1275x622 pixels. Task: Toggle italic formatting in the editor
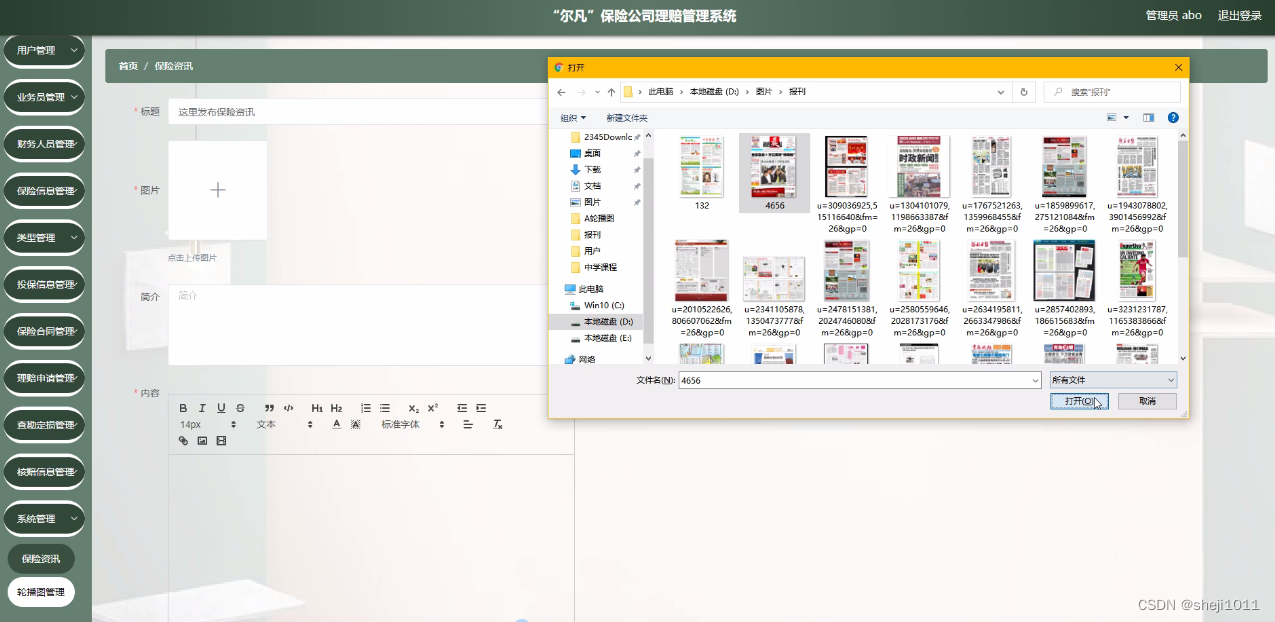click(202, 408)
